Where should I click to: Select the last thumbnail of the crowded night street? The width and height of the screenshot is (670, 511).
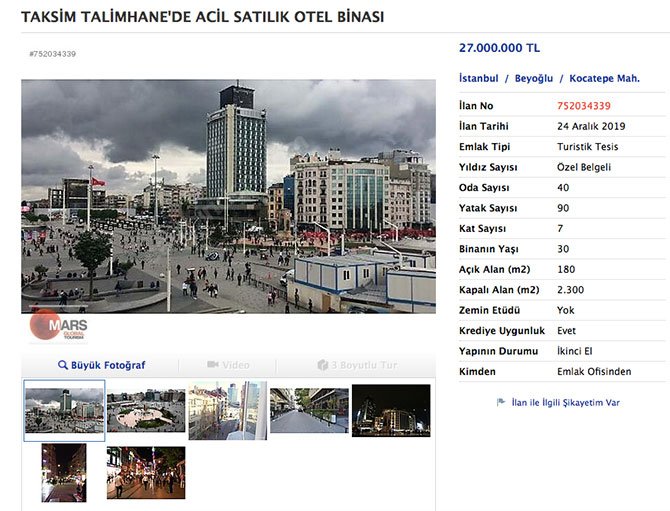[x=146, y=472]
